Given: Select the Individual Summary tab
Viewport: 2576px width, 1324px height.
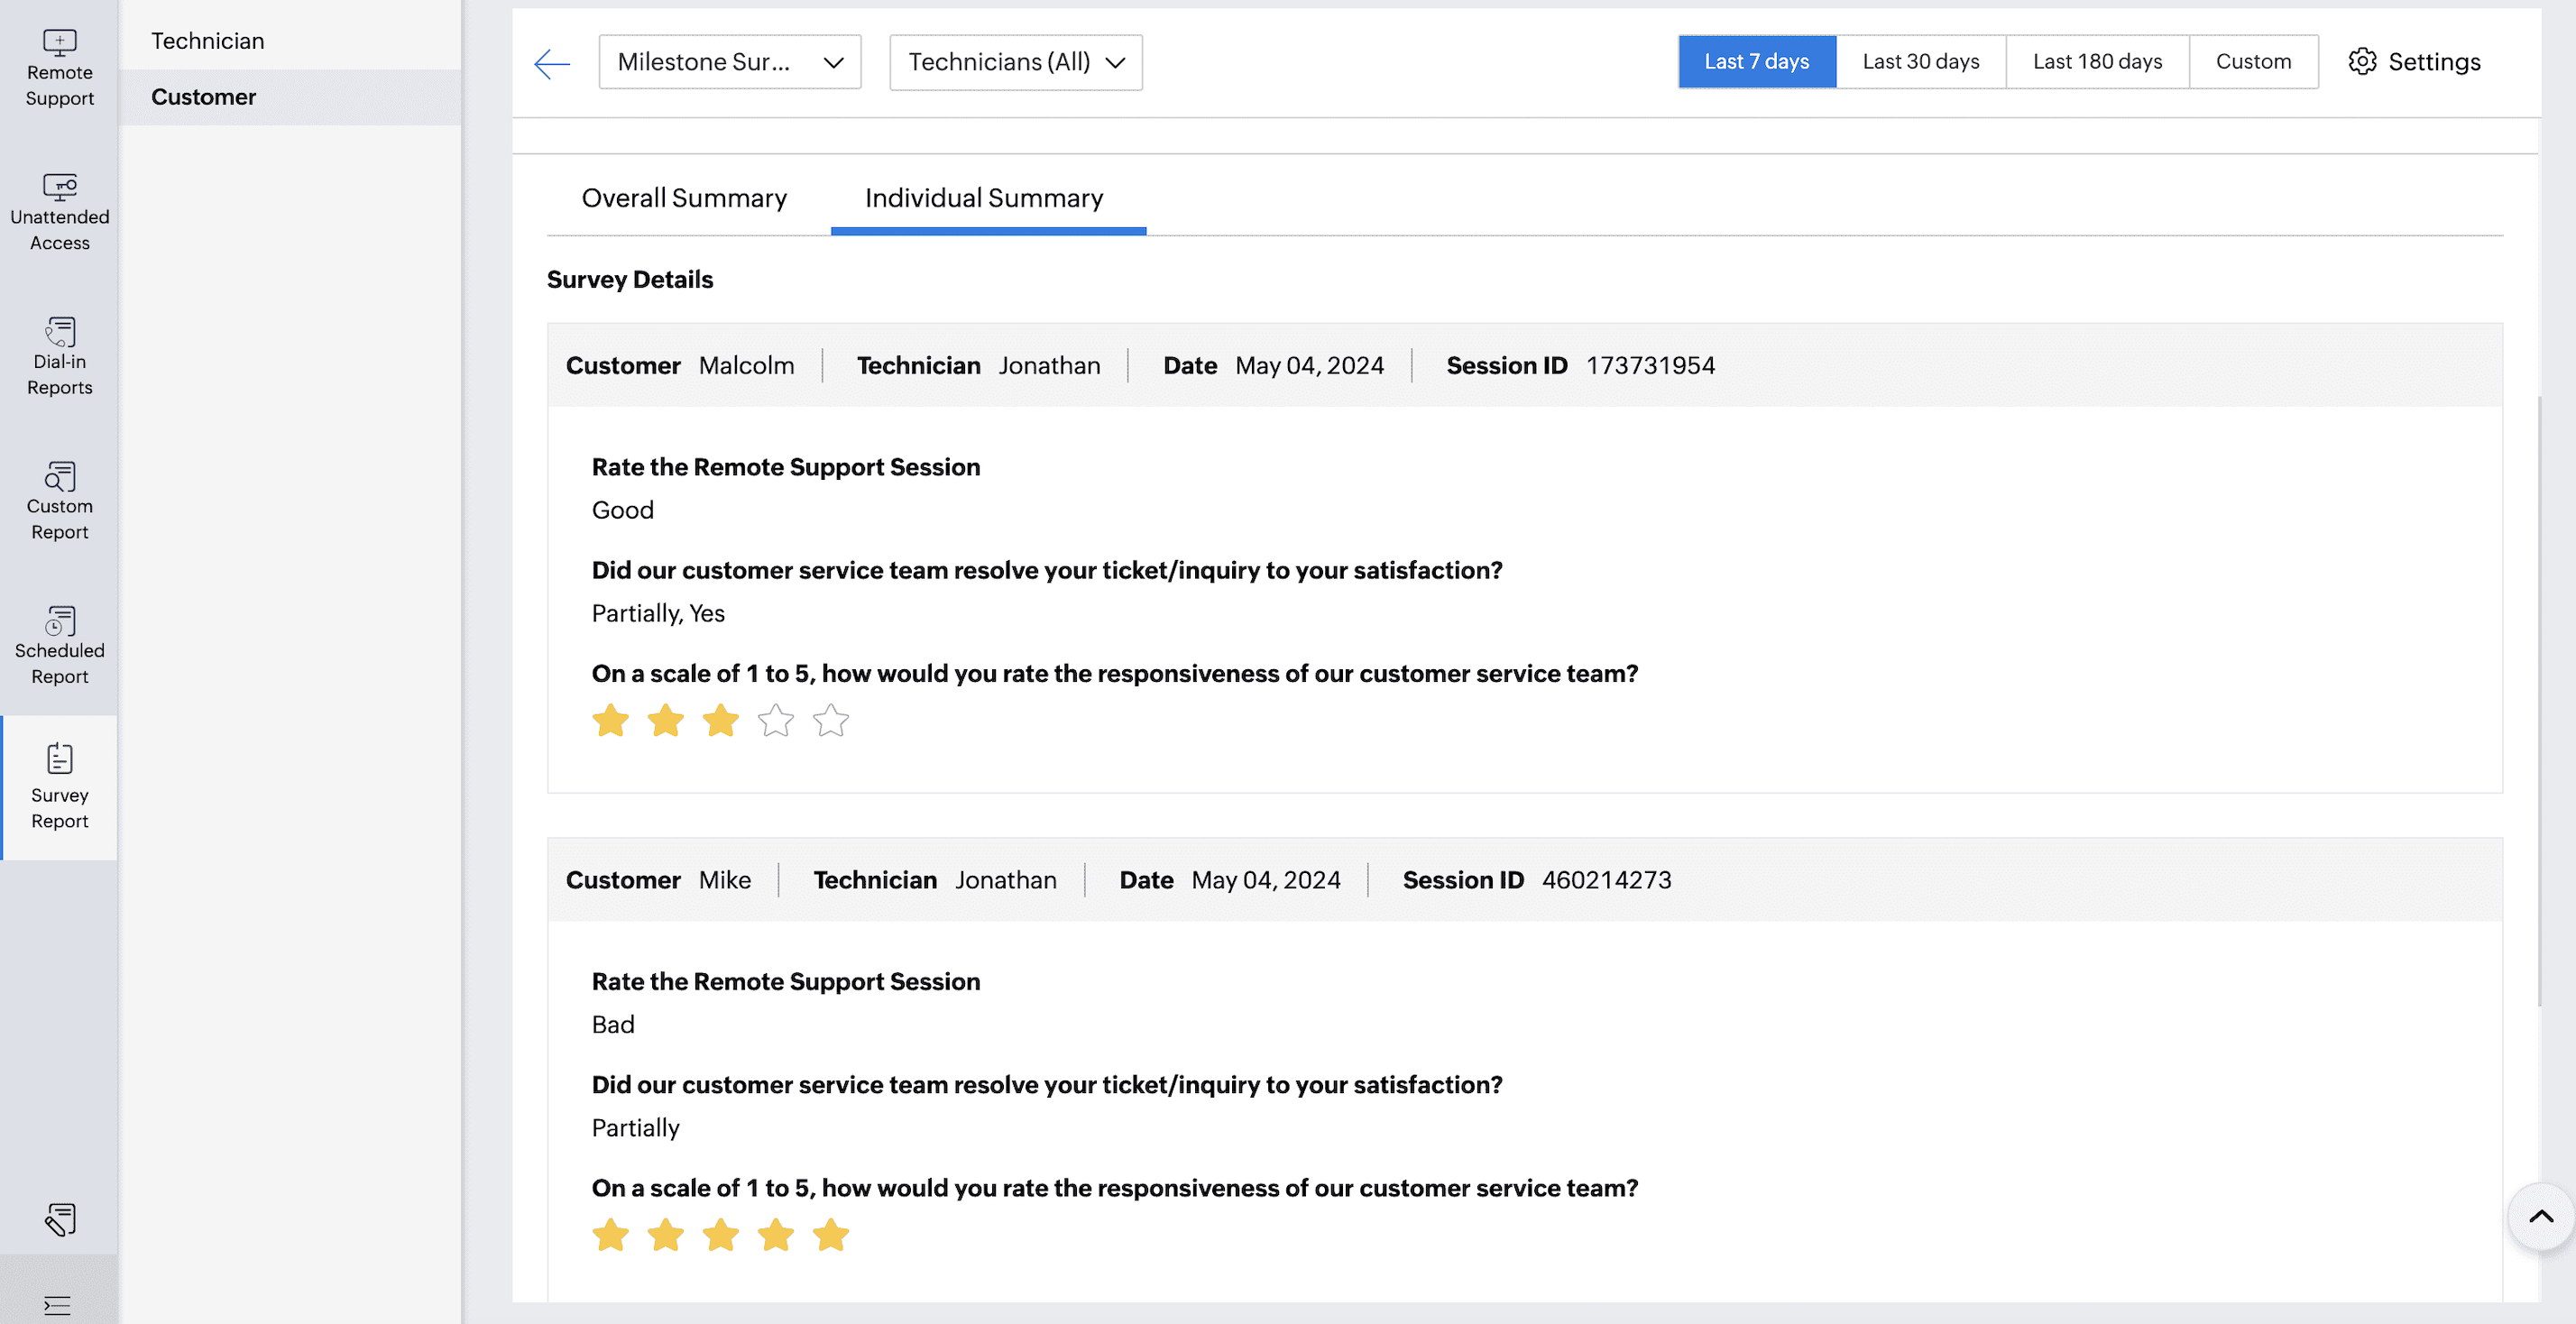Looking at the screenshot, I should (x=983, y=198).
